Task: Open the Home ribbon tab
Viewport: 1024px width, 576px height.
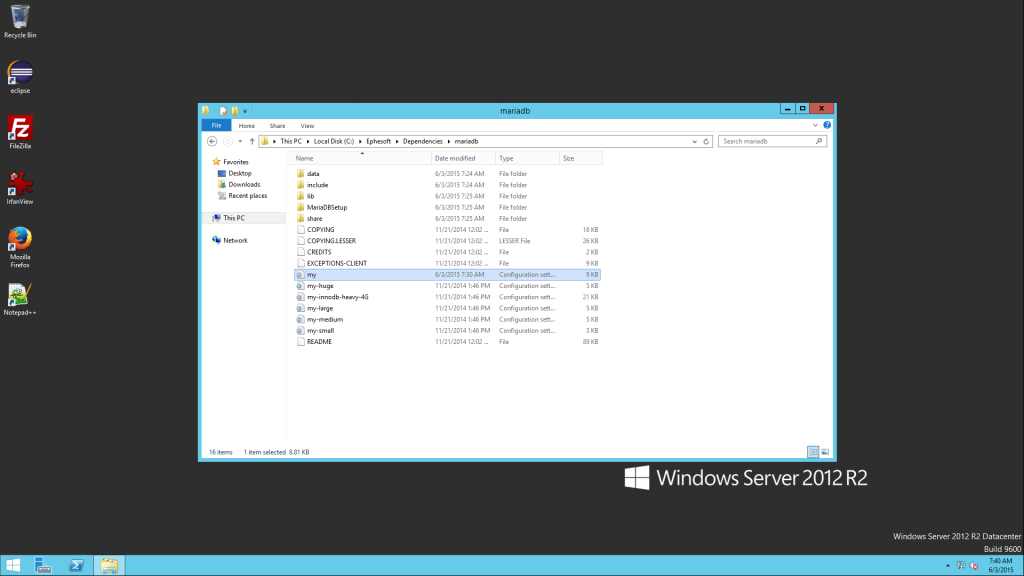Action: pos(246,125)
